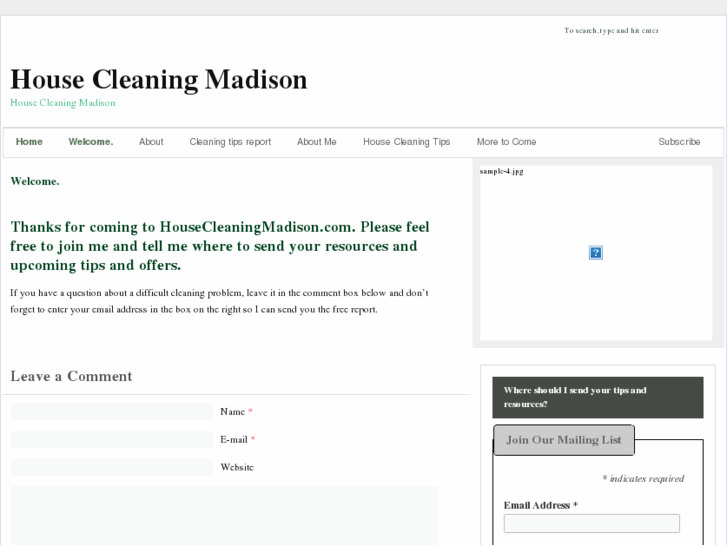
Task: Open Cleaning tips report page
Action: tap(230, 142)
